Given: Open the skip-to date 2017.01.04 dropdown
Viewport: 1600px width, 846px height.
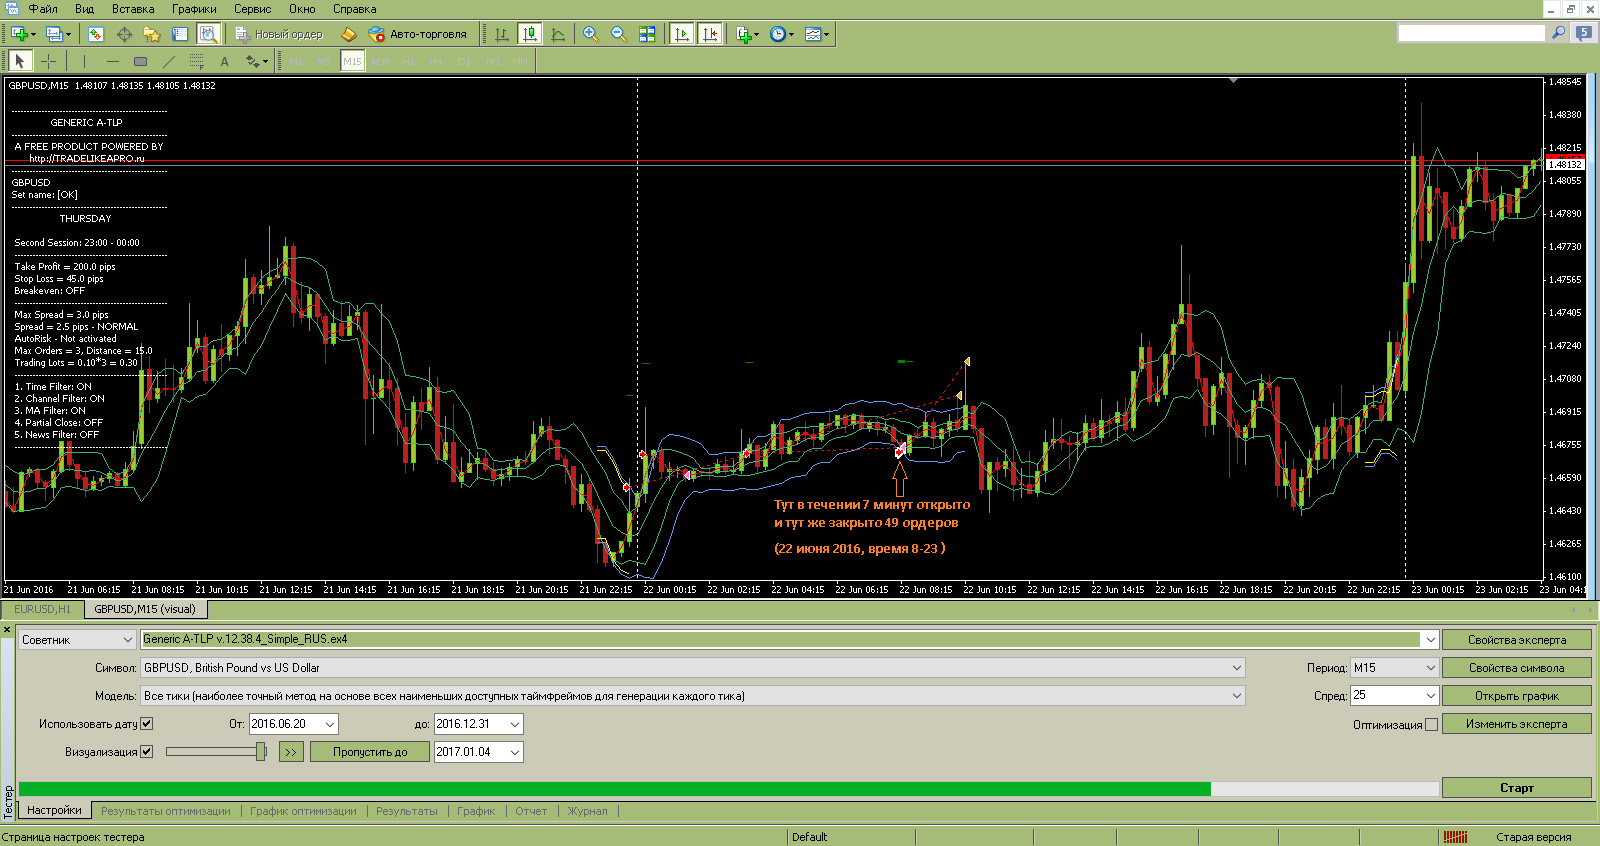Looking at the screenshot, I should click(x=515, y=752).
